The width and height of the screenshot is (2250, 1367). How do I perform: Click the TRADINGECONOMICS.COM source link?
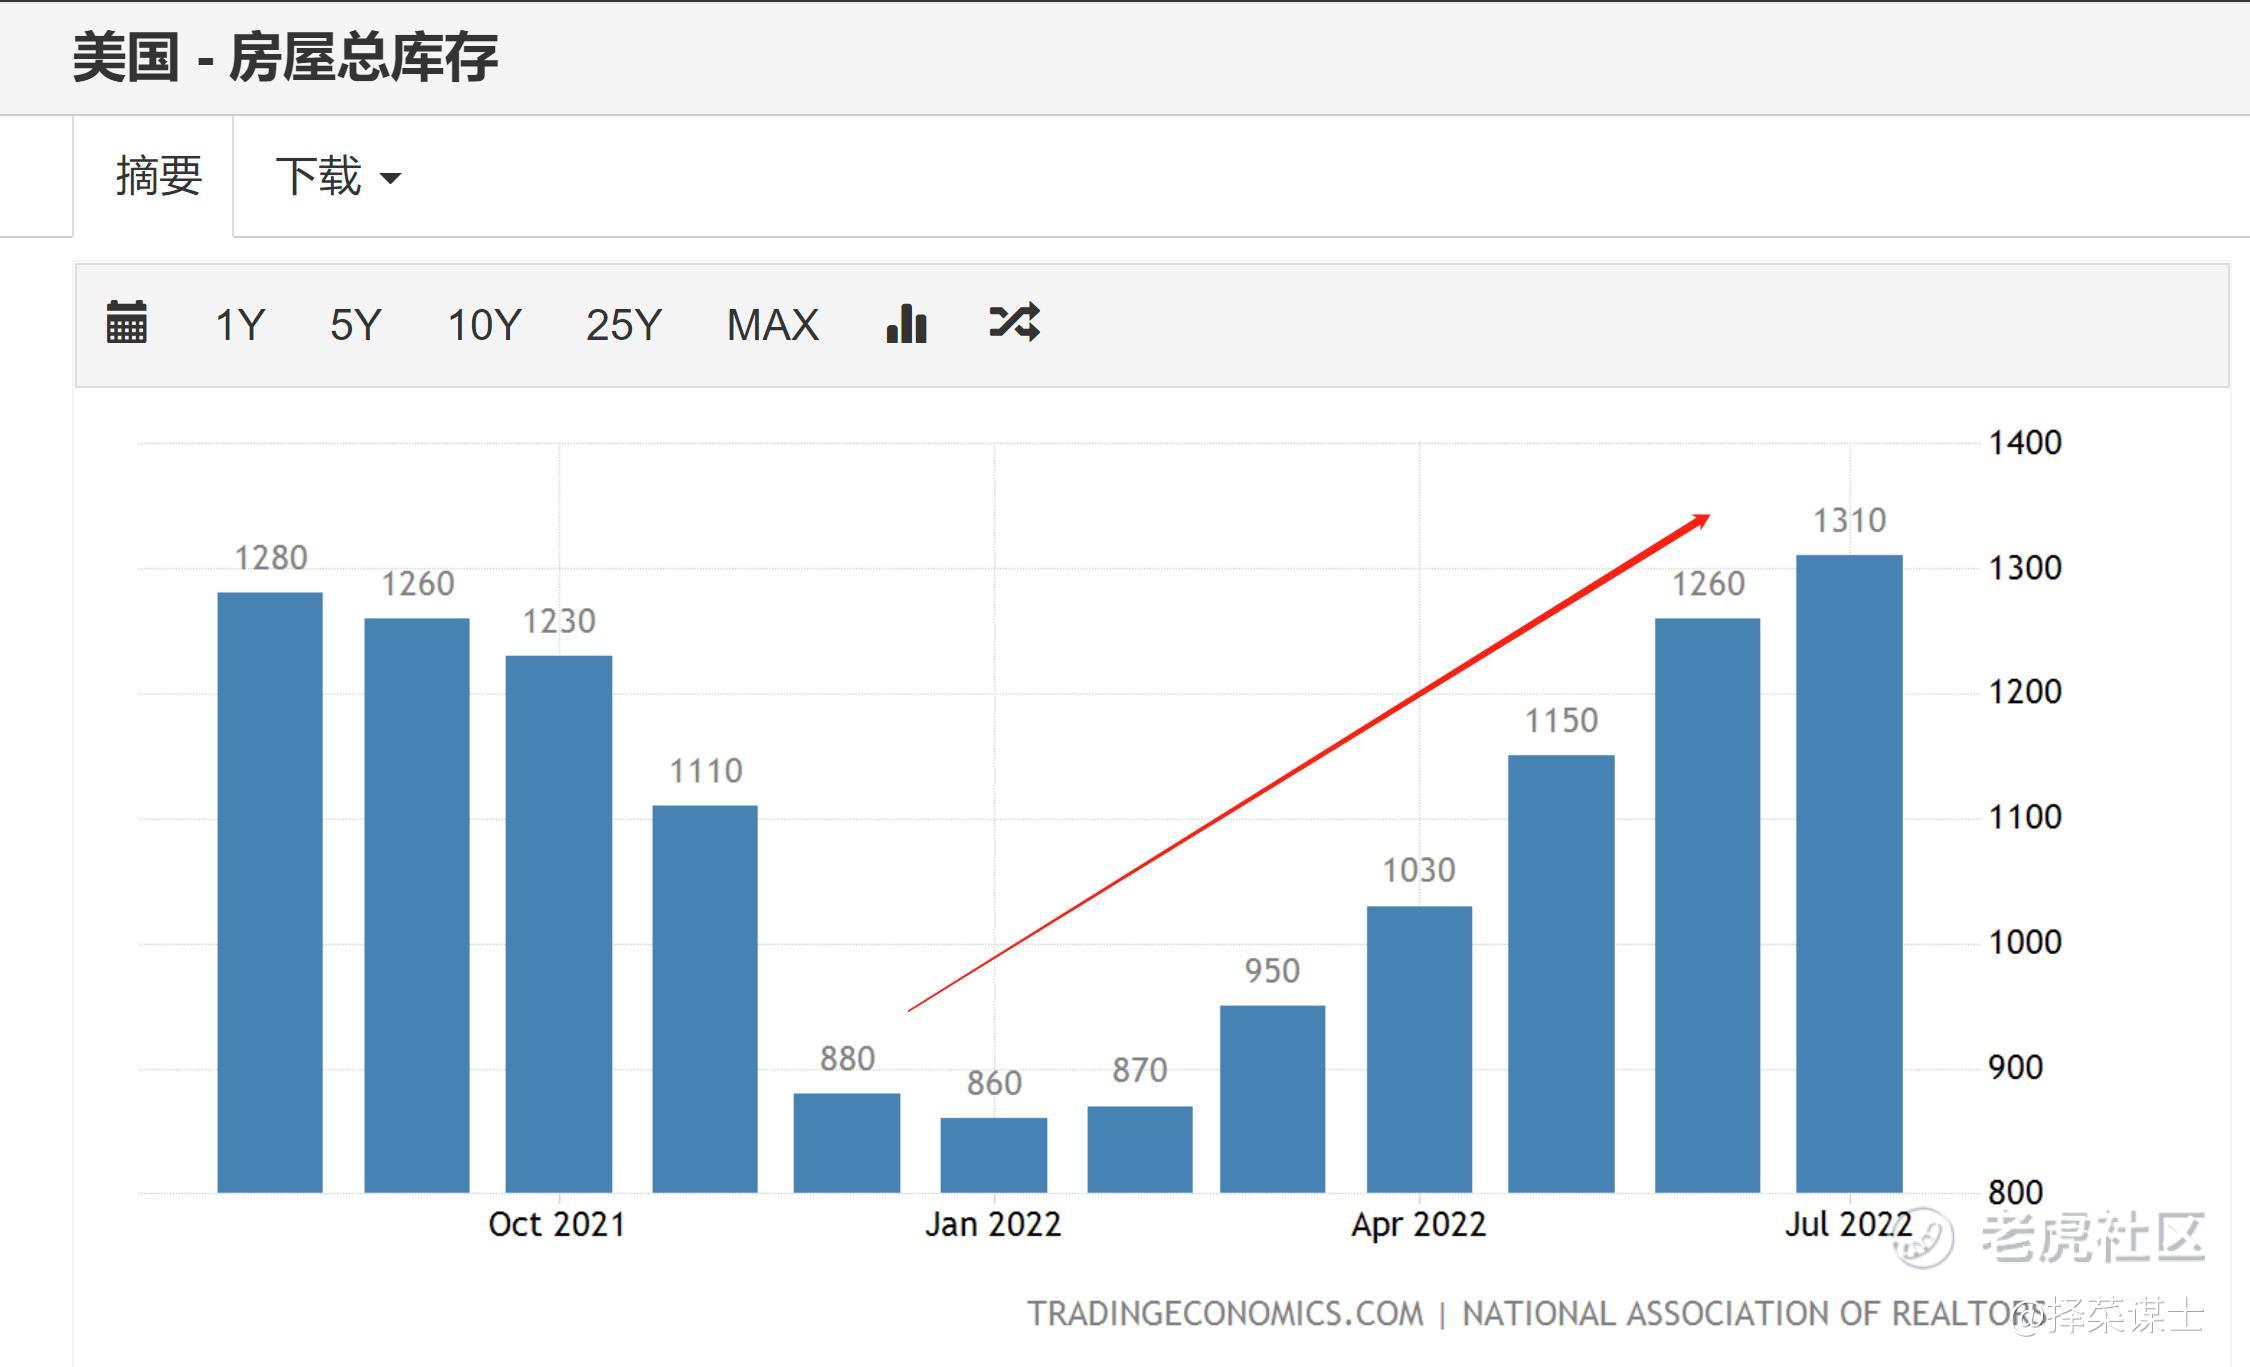(1224, 1313)
